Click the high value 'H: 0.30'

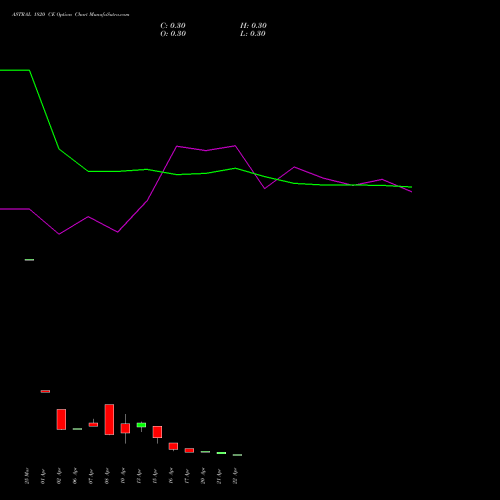pyautogui.click(x=253, y=26)
